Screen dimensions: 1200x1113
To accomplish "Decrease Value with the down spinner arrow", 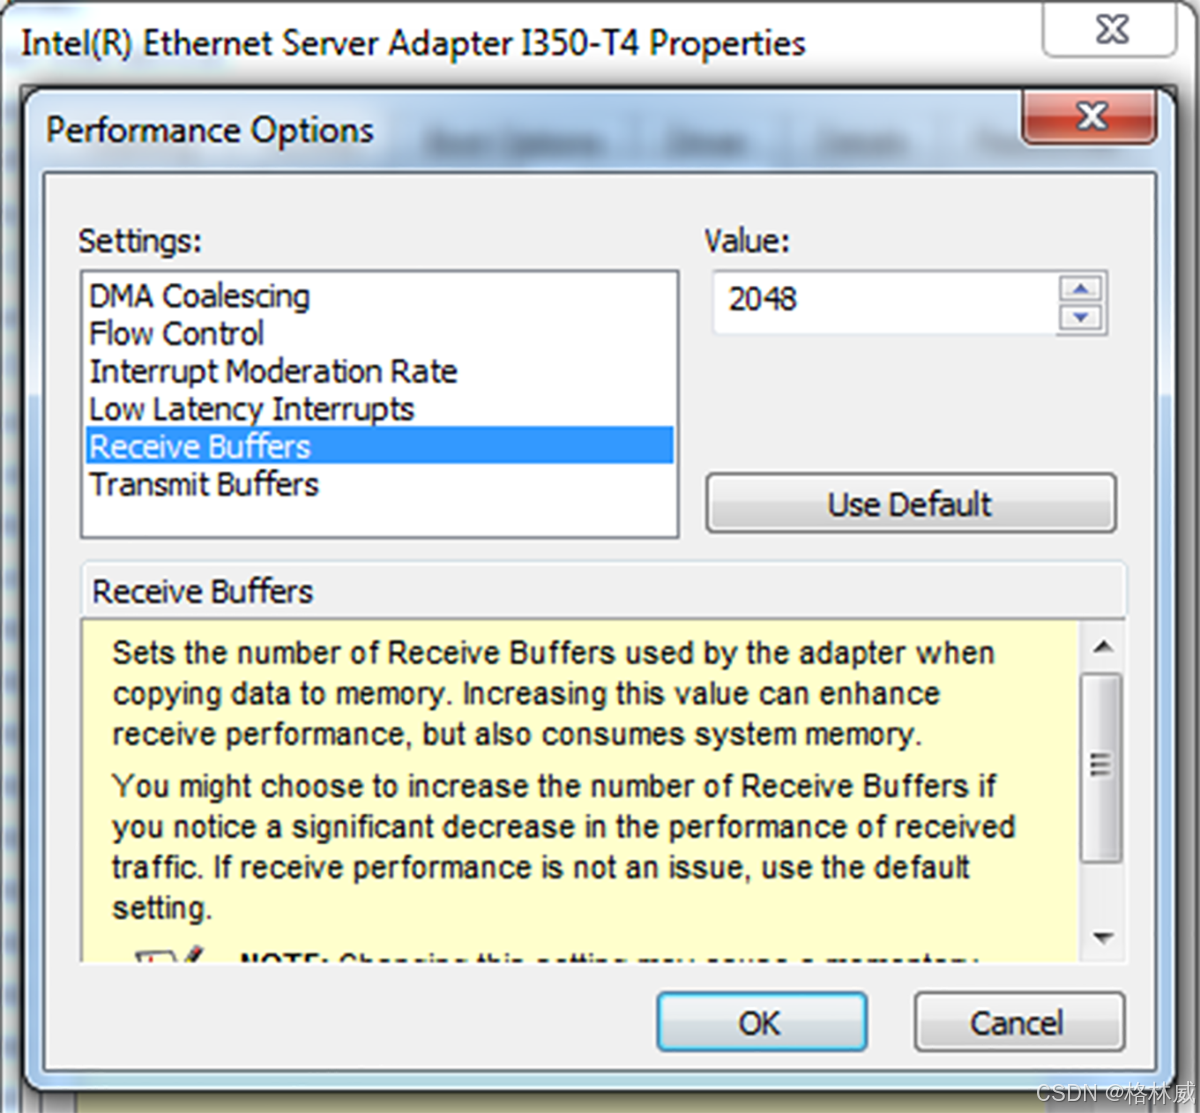I will (1080, 318).
